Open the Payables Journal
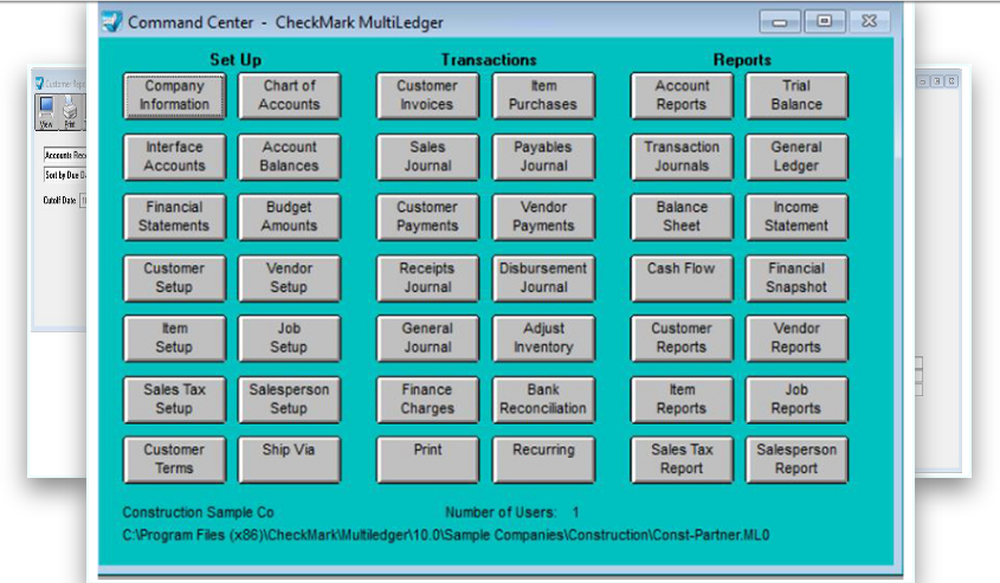Viewport: 1000px width, 583px height. click(x=543, y=157)
